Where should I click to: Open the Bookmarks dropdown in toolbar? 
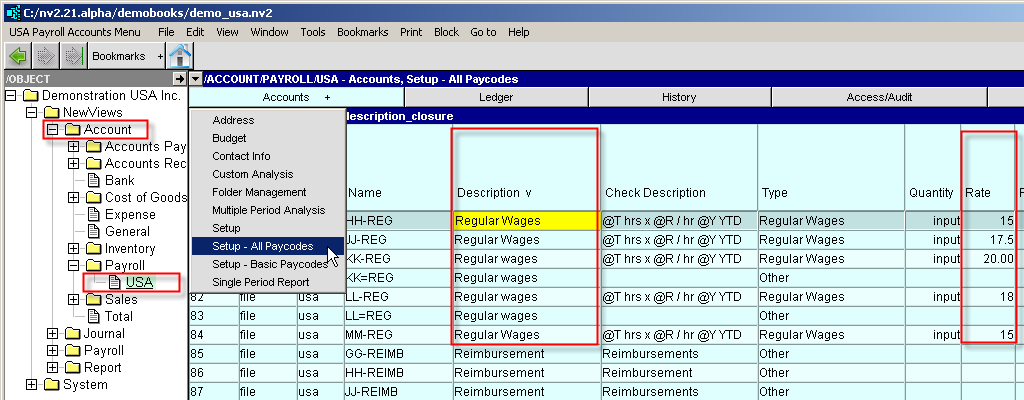click(119, 56)
